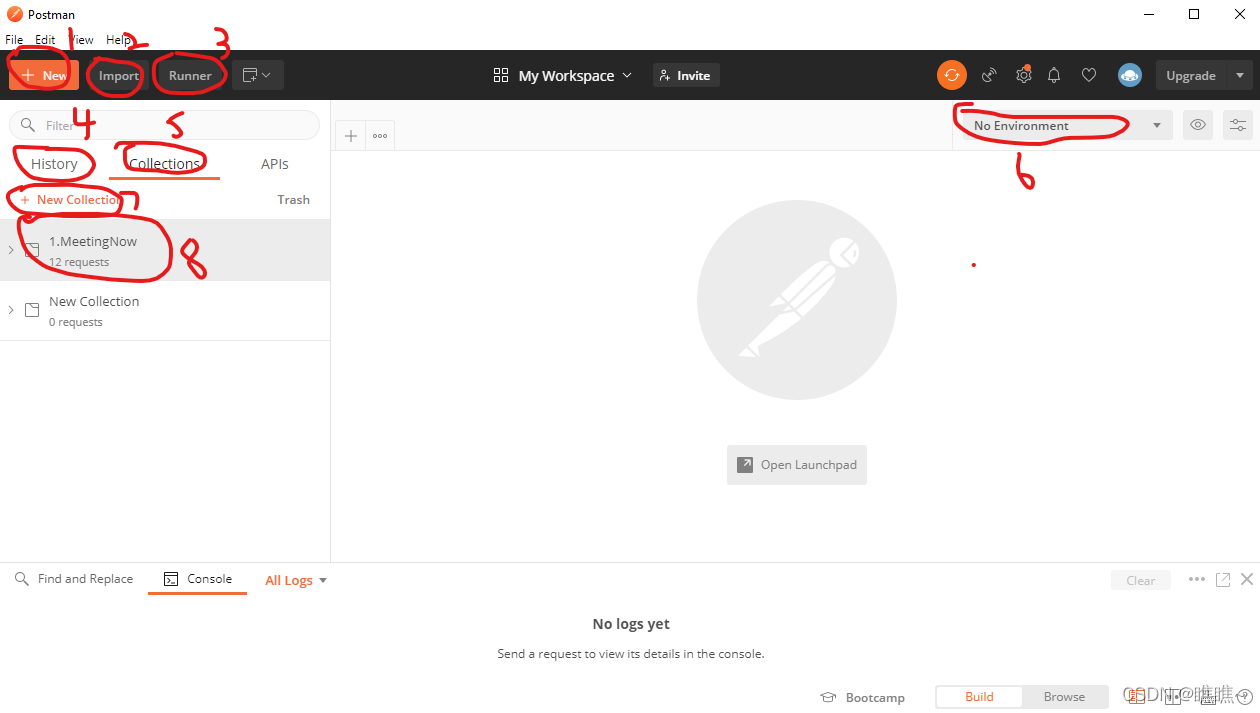Open notifications bell in header
The width and height of the screenshot is (1260, 713).
coord(1054,75)
